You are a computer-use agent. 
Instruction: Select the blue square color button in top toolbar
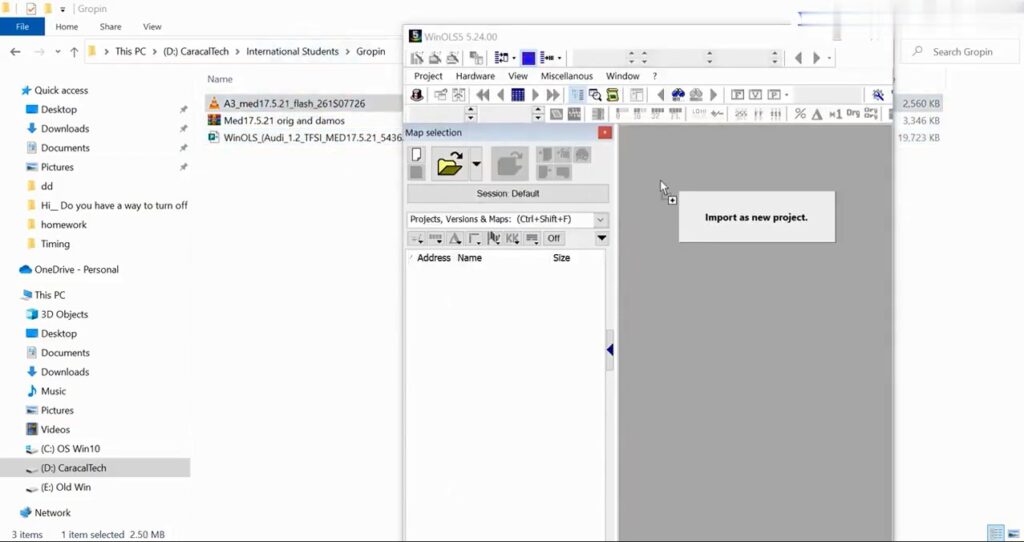tap(528, 58)
